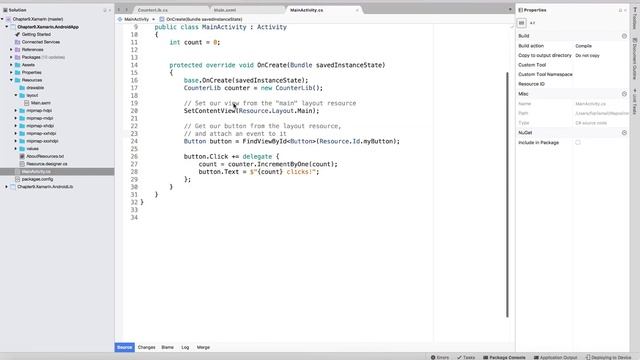This screenshot has width=640, height=360.
Task: Open the Package Console pad
Action: 504,357
